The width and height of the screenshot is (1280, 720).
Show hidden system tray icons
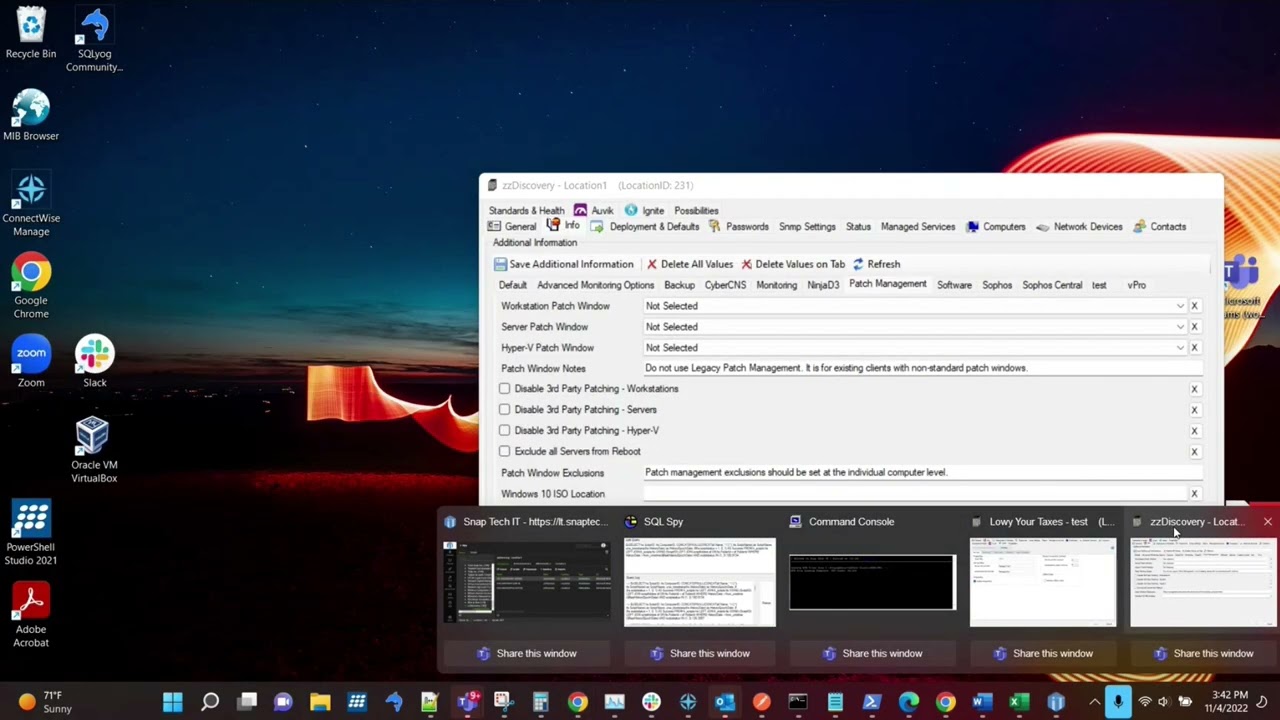pos(1095,702)
